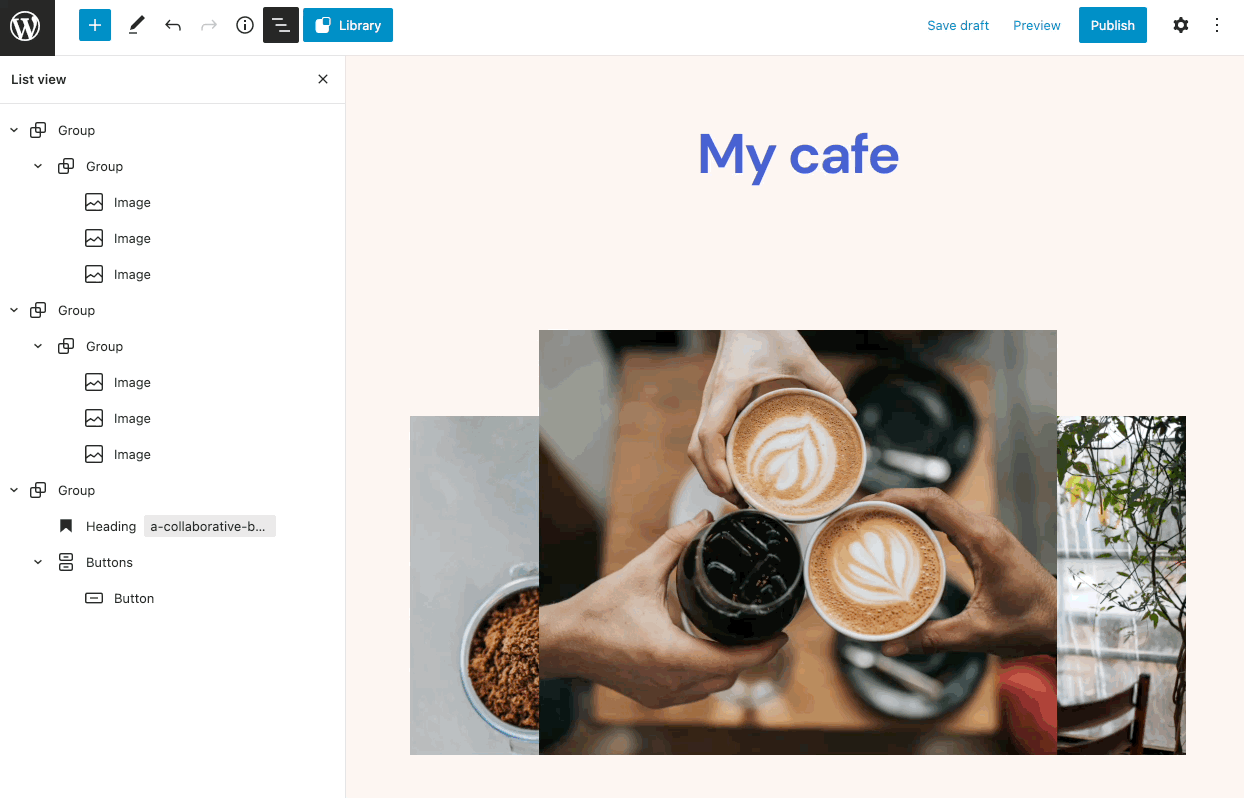Close the List view panel
Screen dimensions: 1244x798
click(x=323, y=79)
